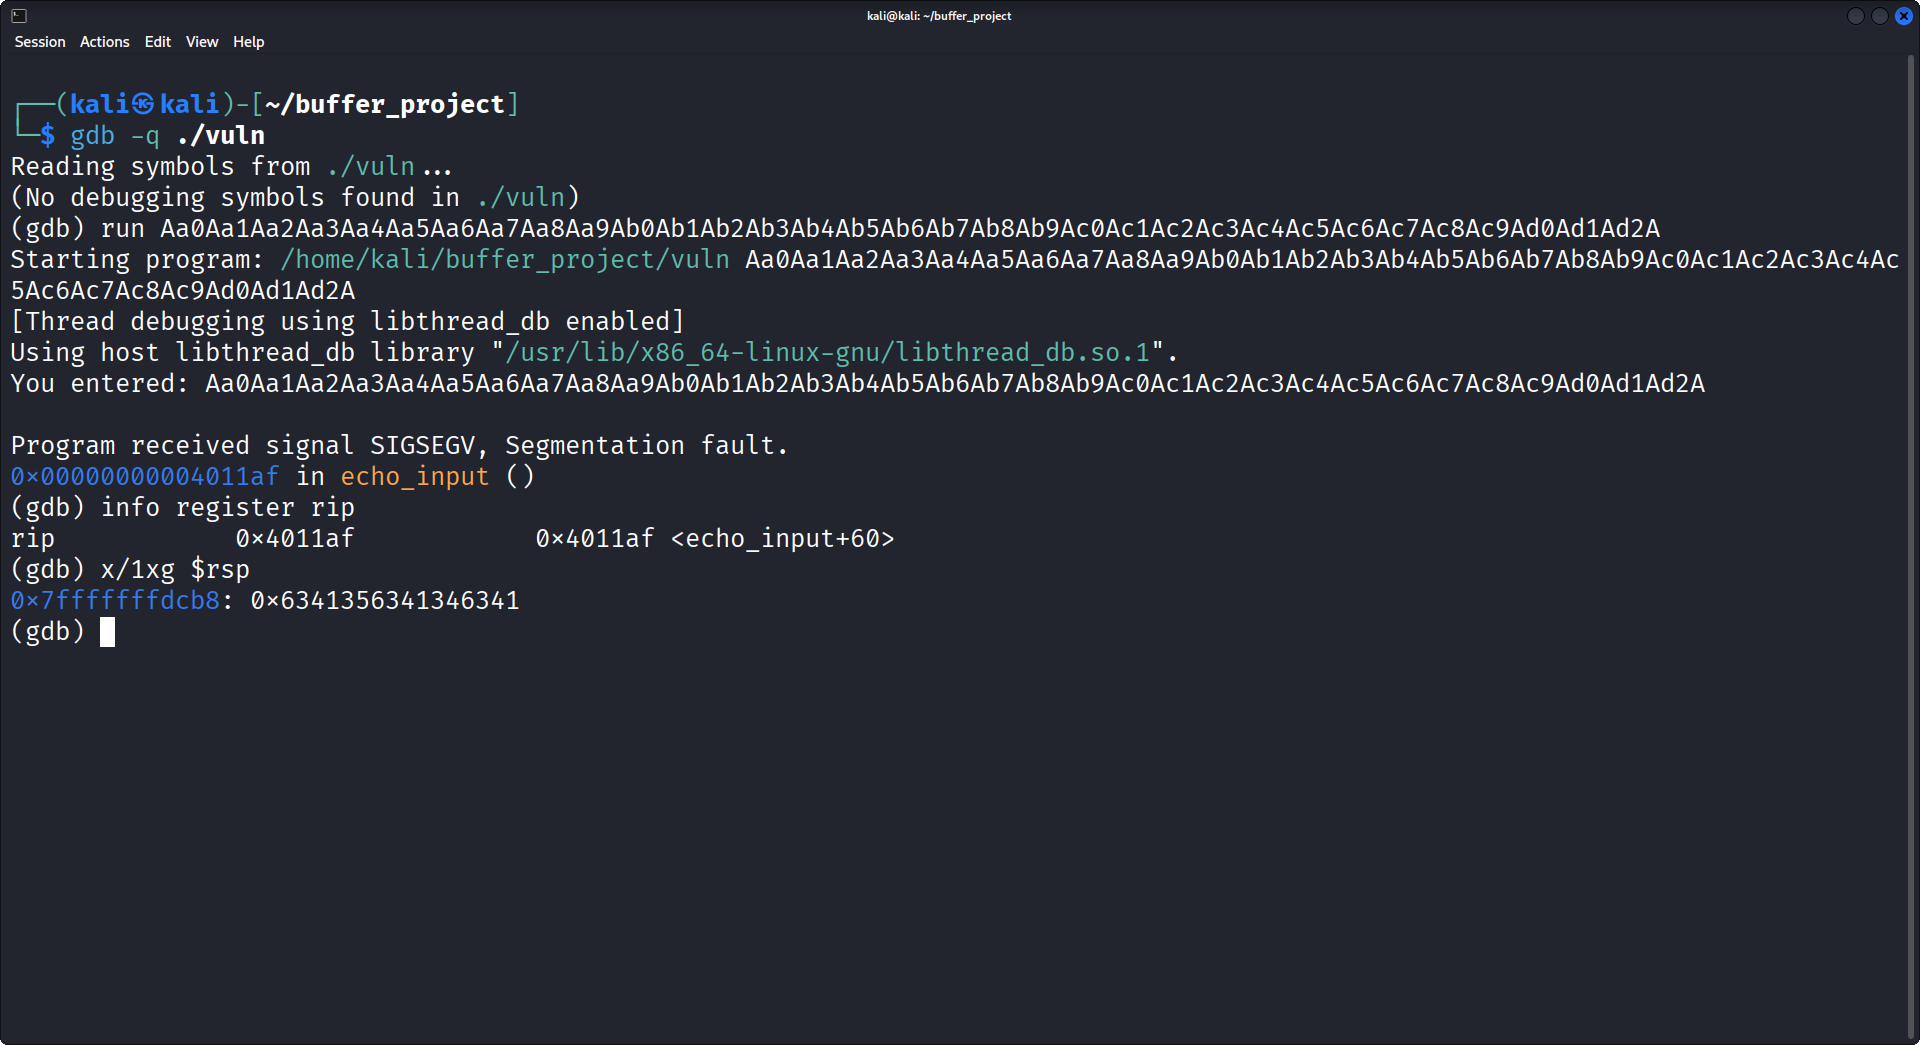Open the Help menu
Image resolution: width=1920 pixels, height=1045 pixels.
tap(248, 42)
